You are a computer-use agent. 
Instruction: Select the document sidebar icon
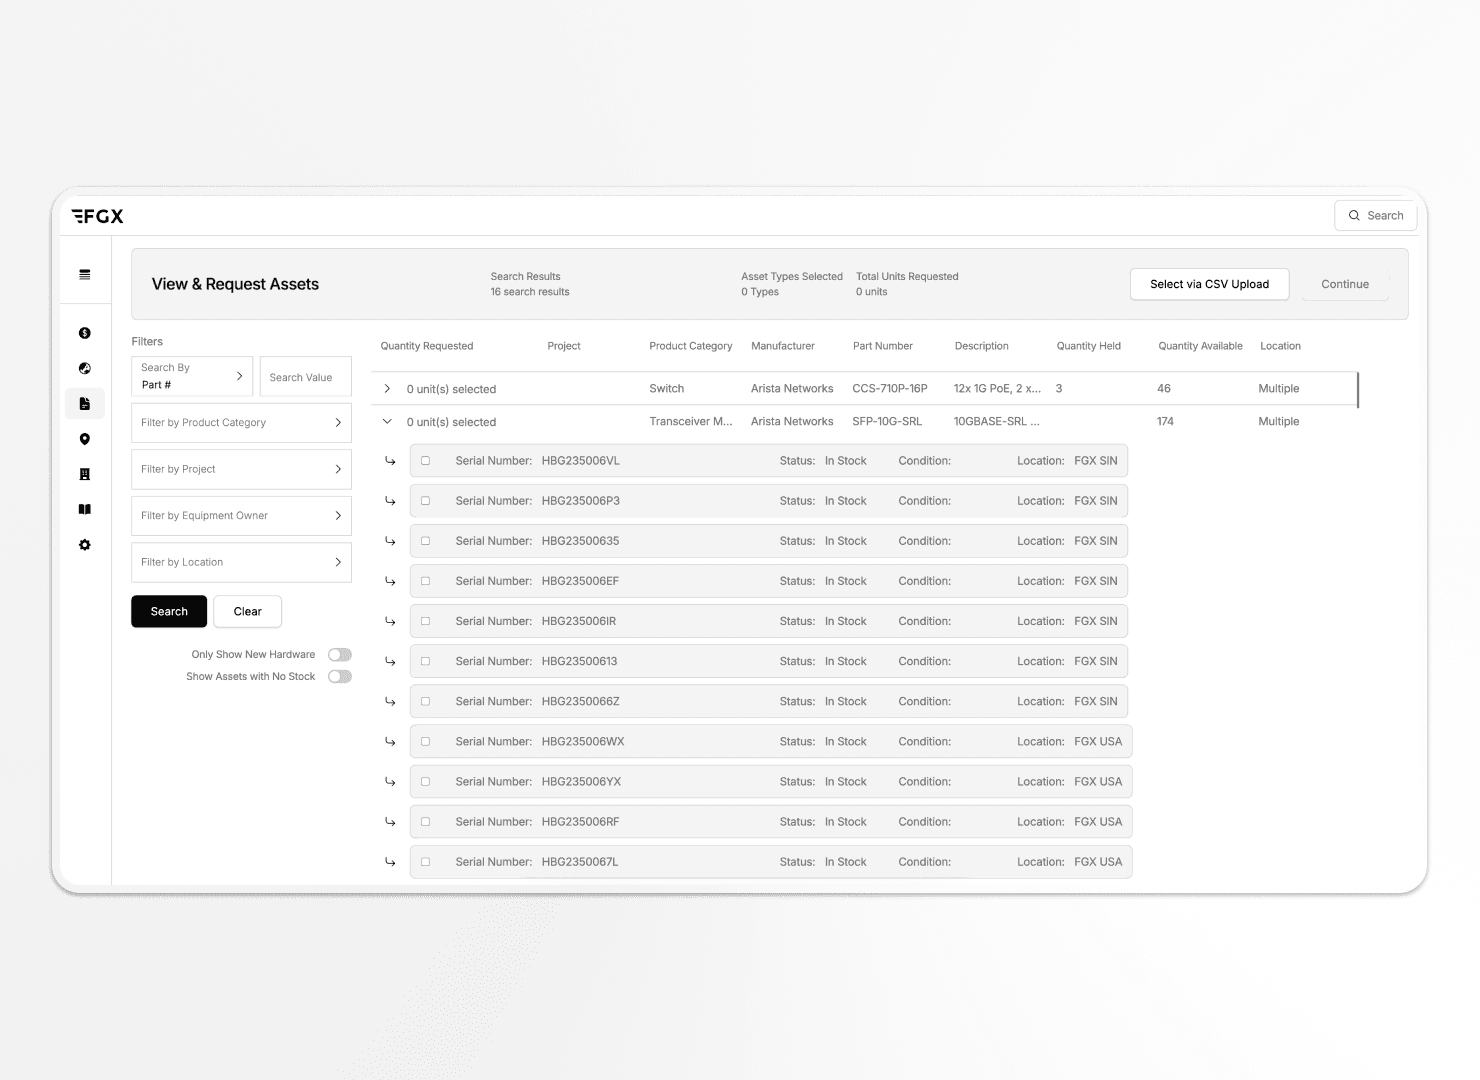click(85, 404)
